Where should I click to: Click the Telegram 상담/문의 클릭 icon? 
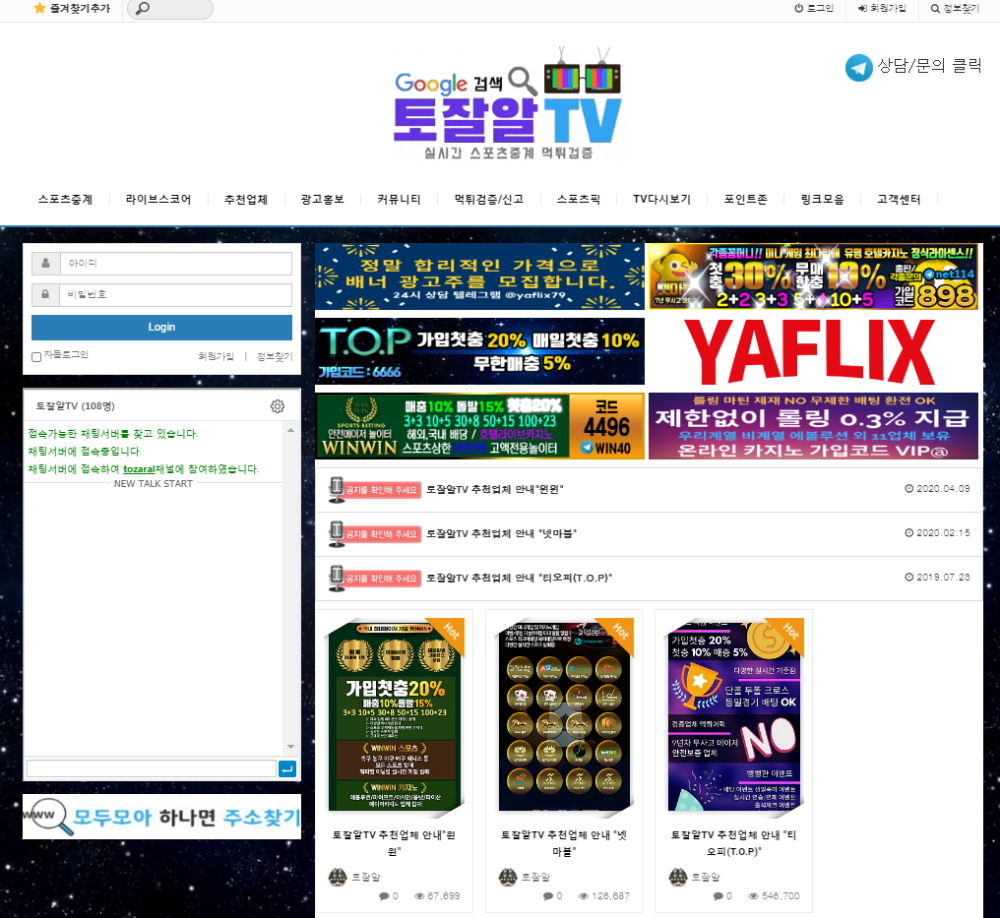point(858,68)
